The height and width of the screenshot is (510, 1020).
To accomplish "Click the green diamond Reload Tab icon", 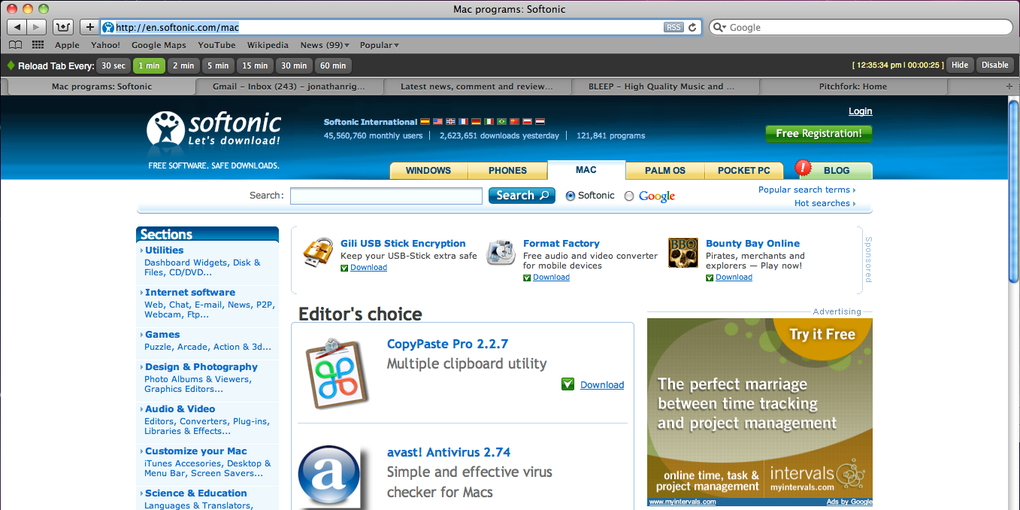I will (x=10, y=65).
